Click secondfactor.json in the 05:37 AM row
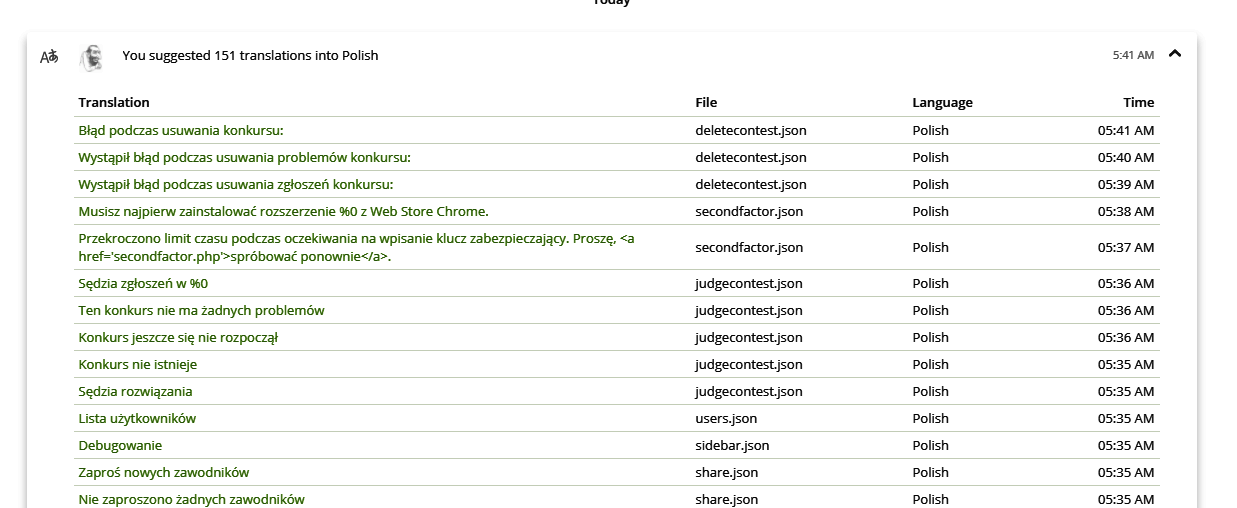 coord(749,247)
